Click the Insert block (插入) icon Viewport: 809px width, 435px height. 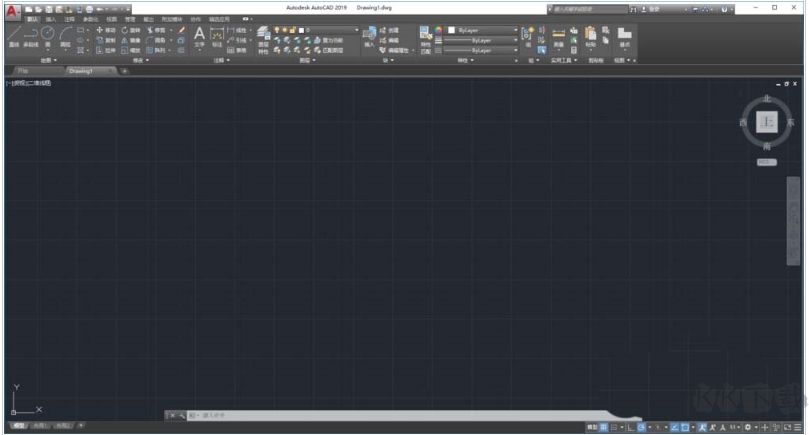coord(369,35)
